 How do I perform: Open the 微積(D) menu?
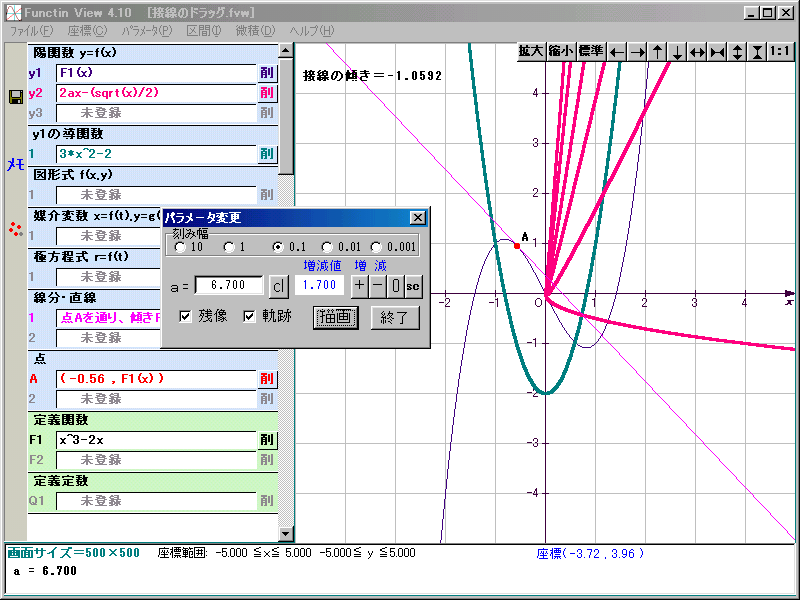coord(255,31)
